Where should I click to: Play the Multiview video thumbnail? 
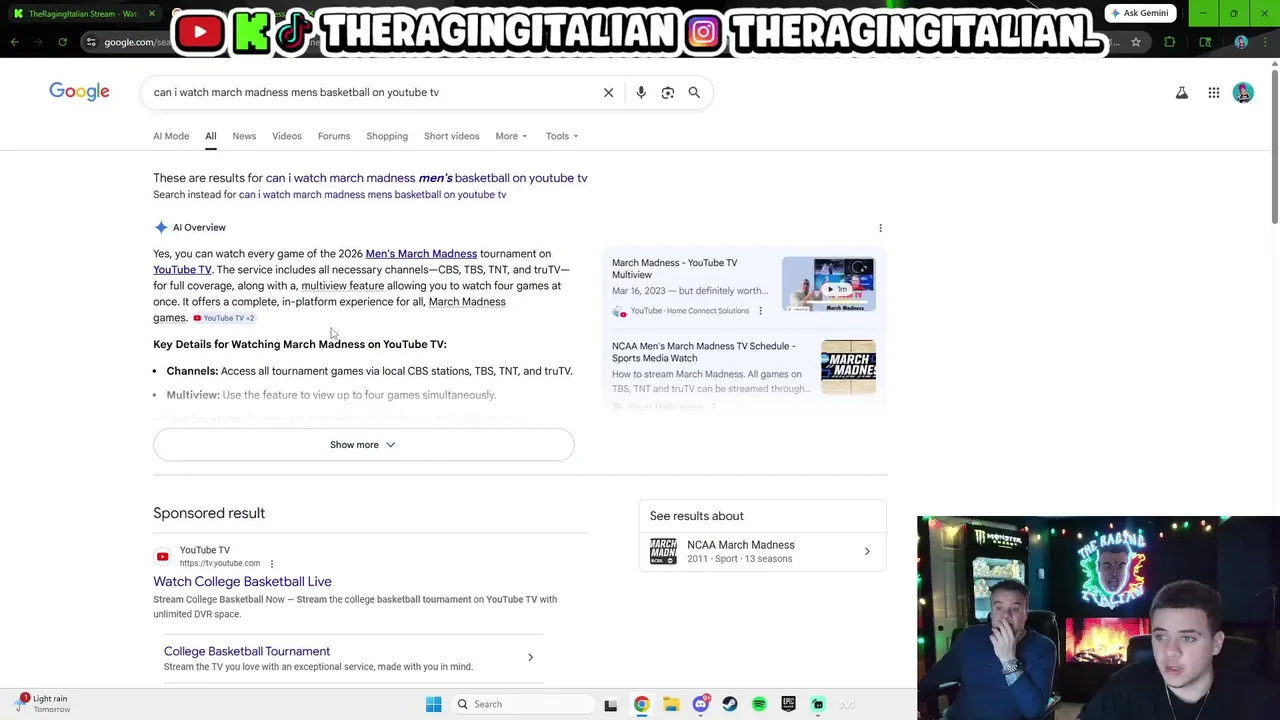[828, 284]
